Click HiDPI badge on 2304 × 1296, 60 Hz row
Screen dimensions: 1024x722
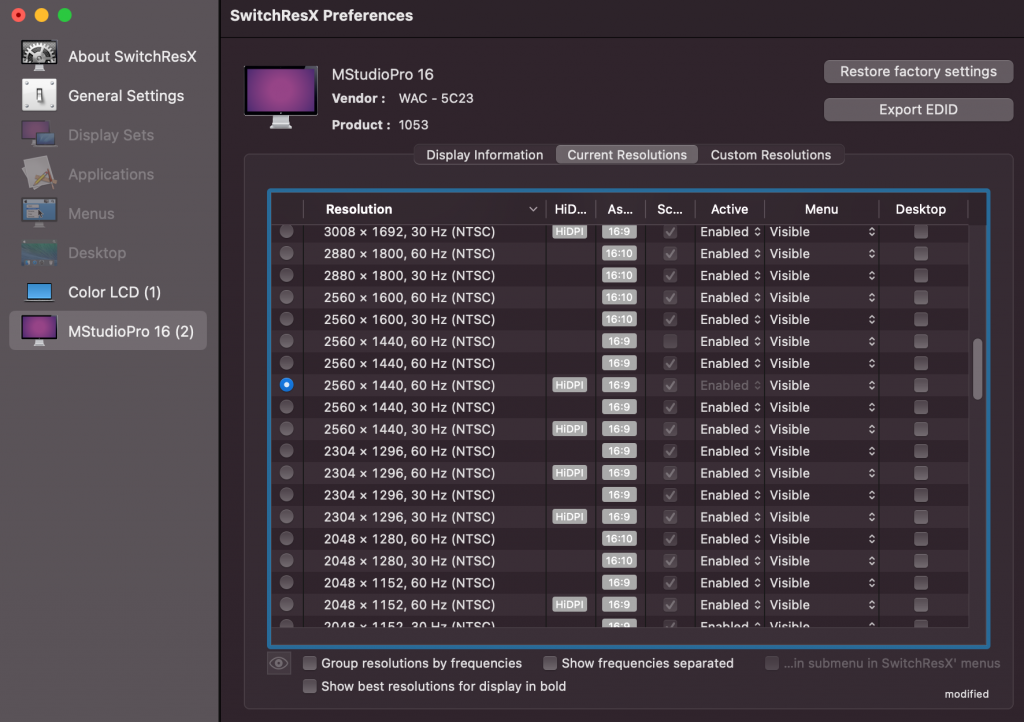click(569, 473)
